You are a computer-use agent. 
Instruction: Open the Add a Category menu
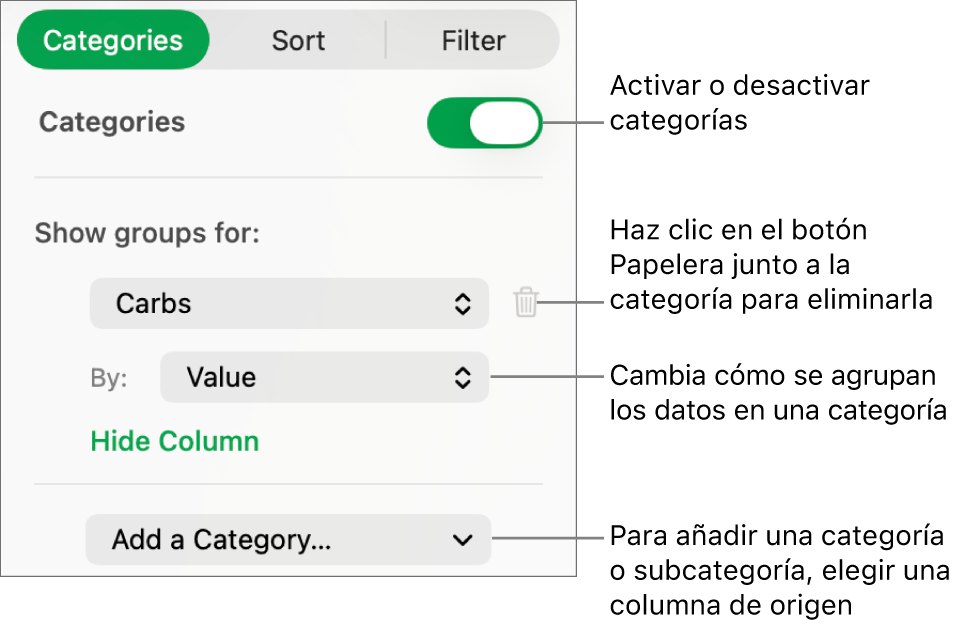pos(288,539)
